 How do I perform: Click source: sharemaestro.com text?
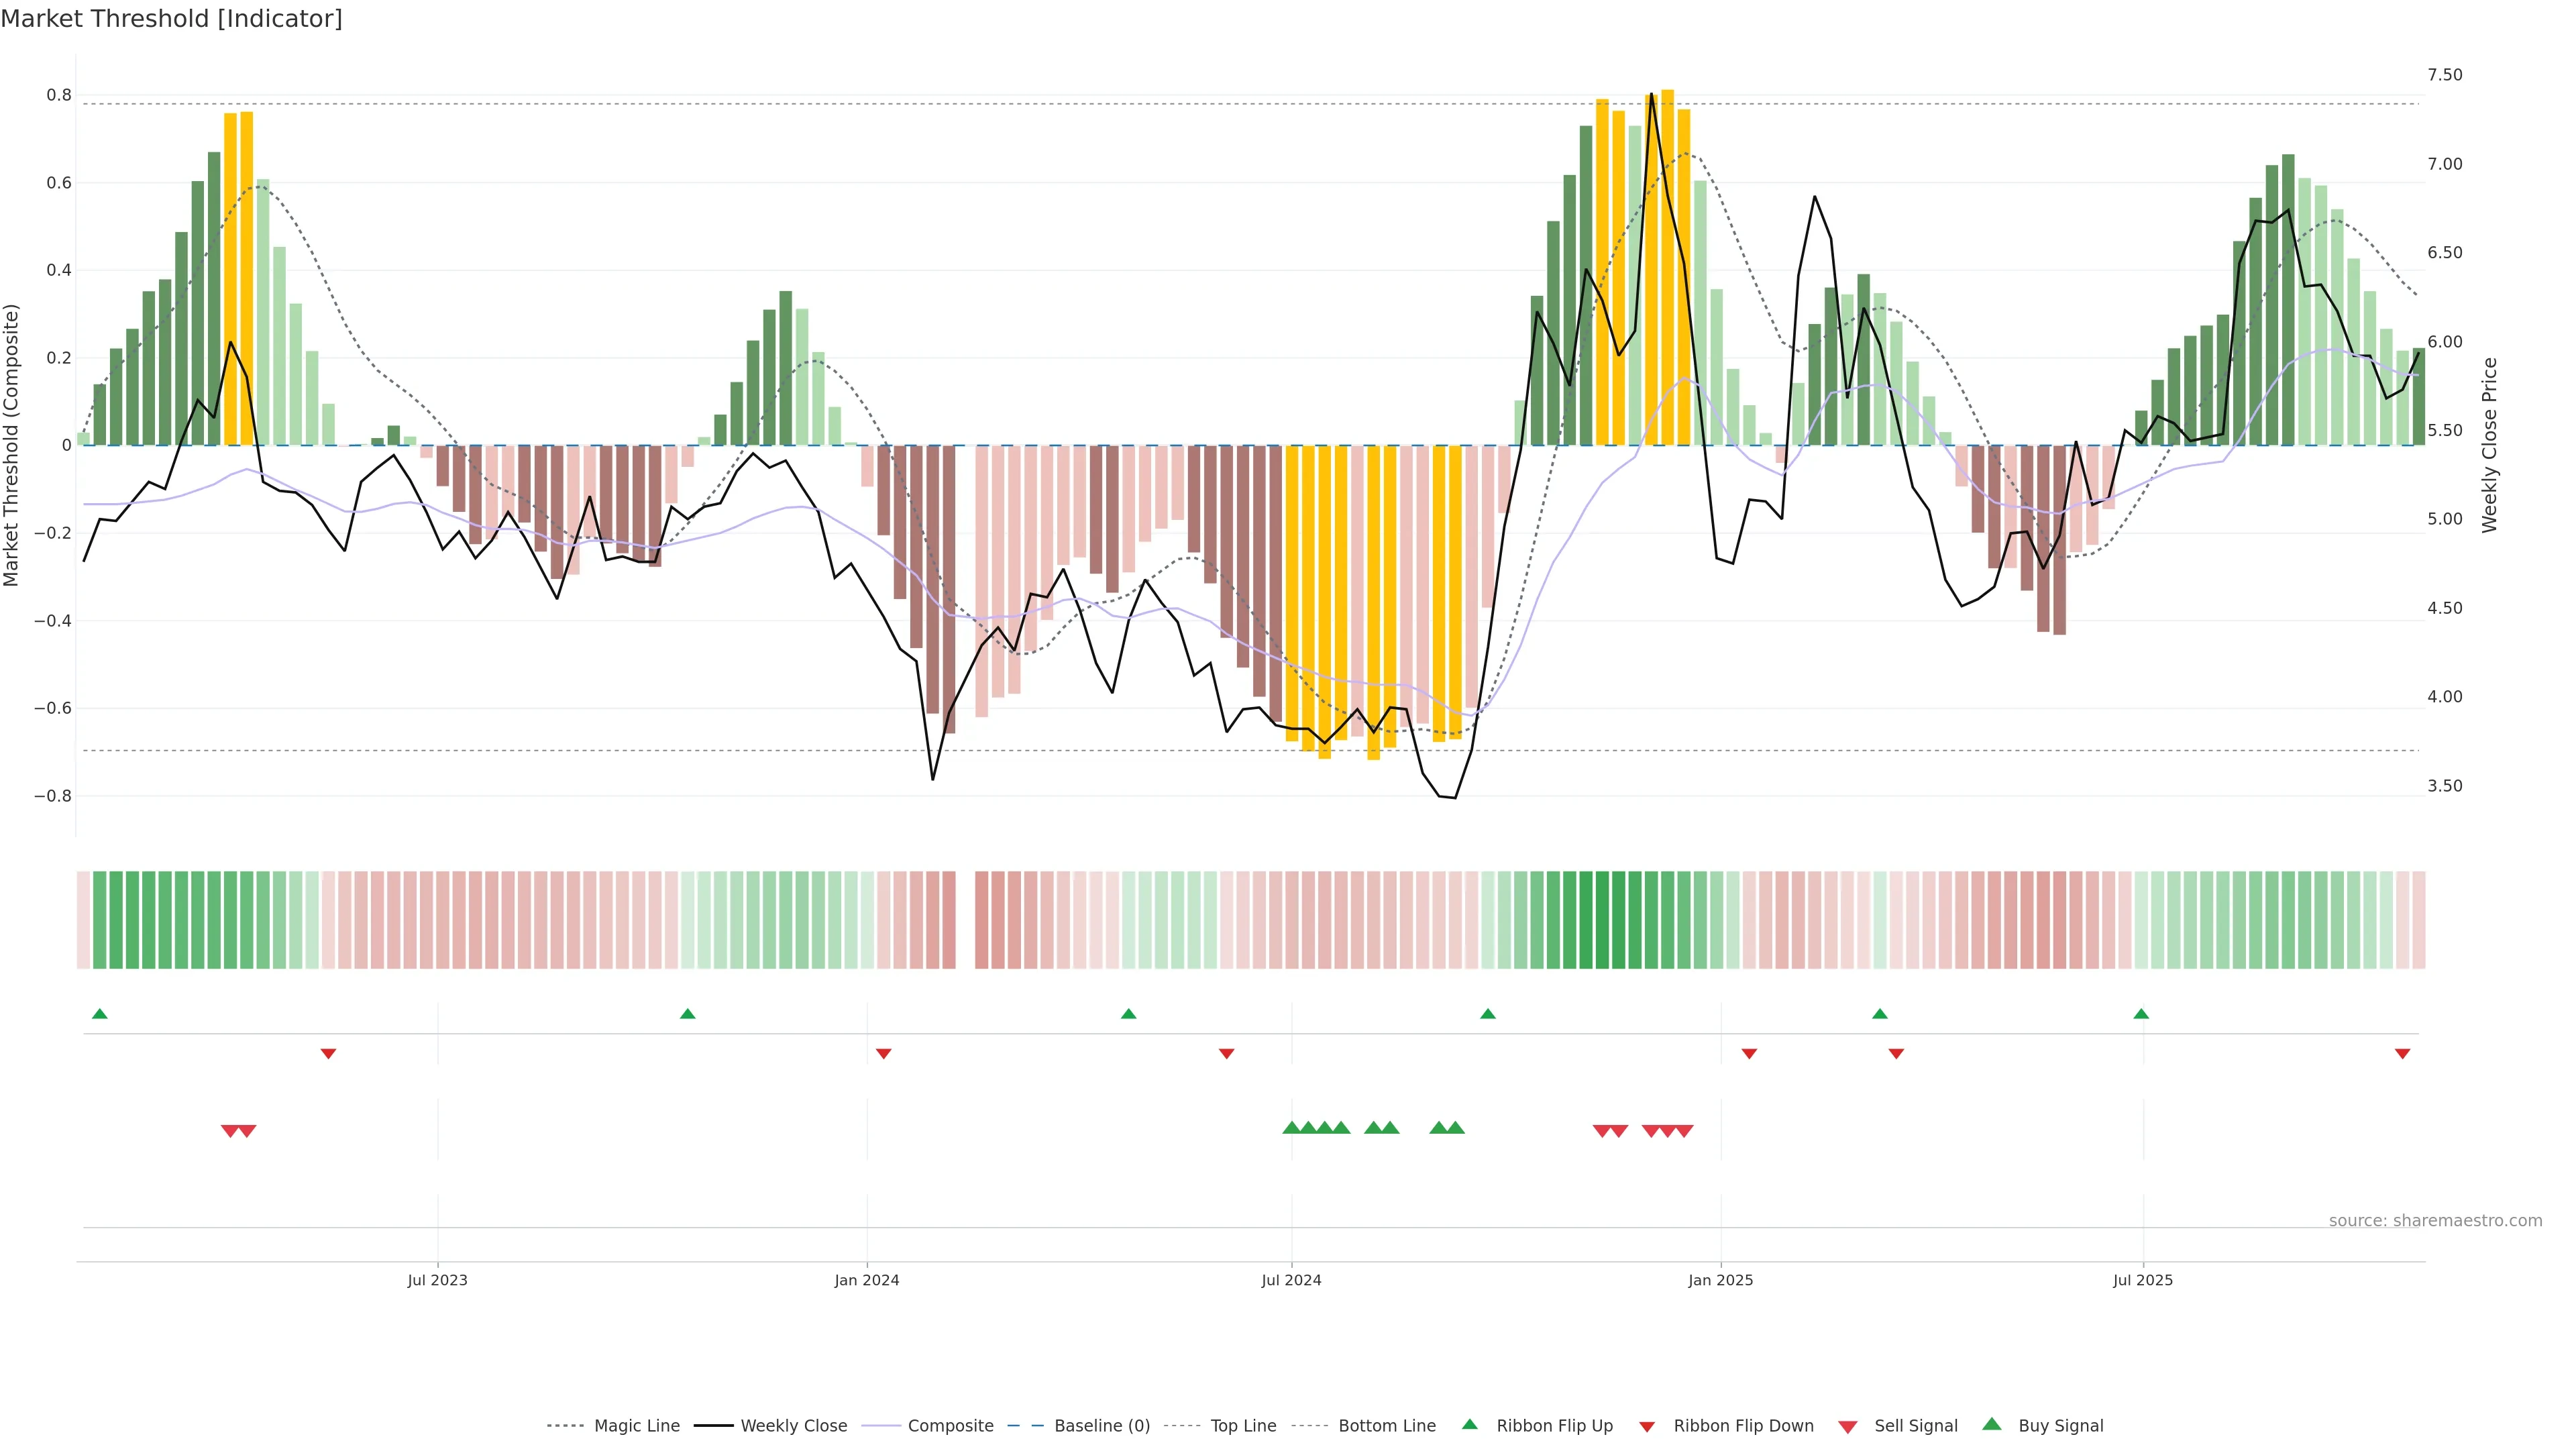click(x=2435, y=1220)
